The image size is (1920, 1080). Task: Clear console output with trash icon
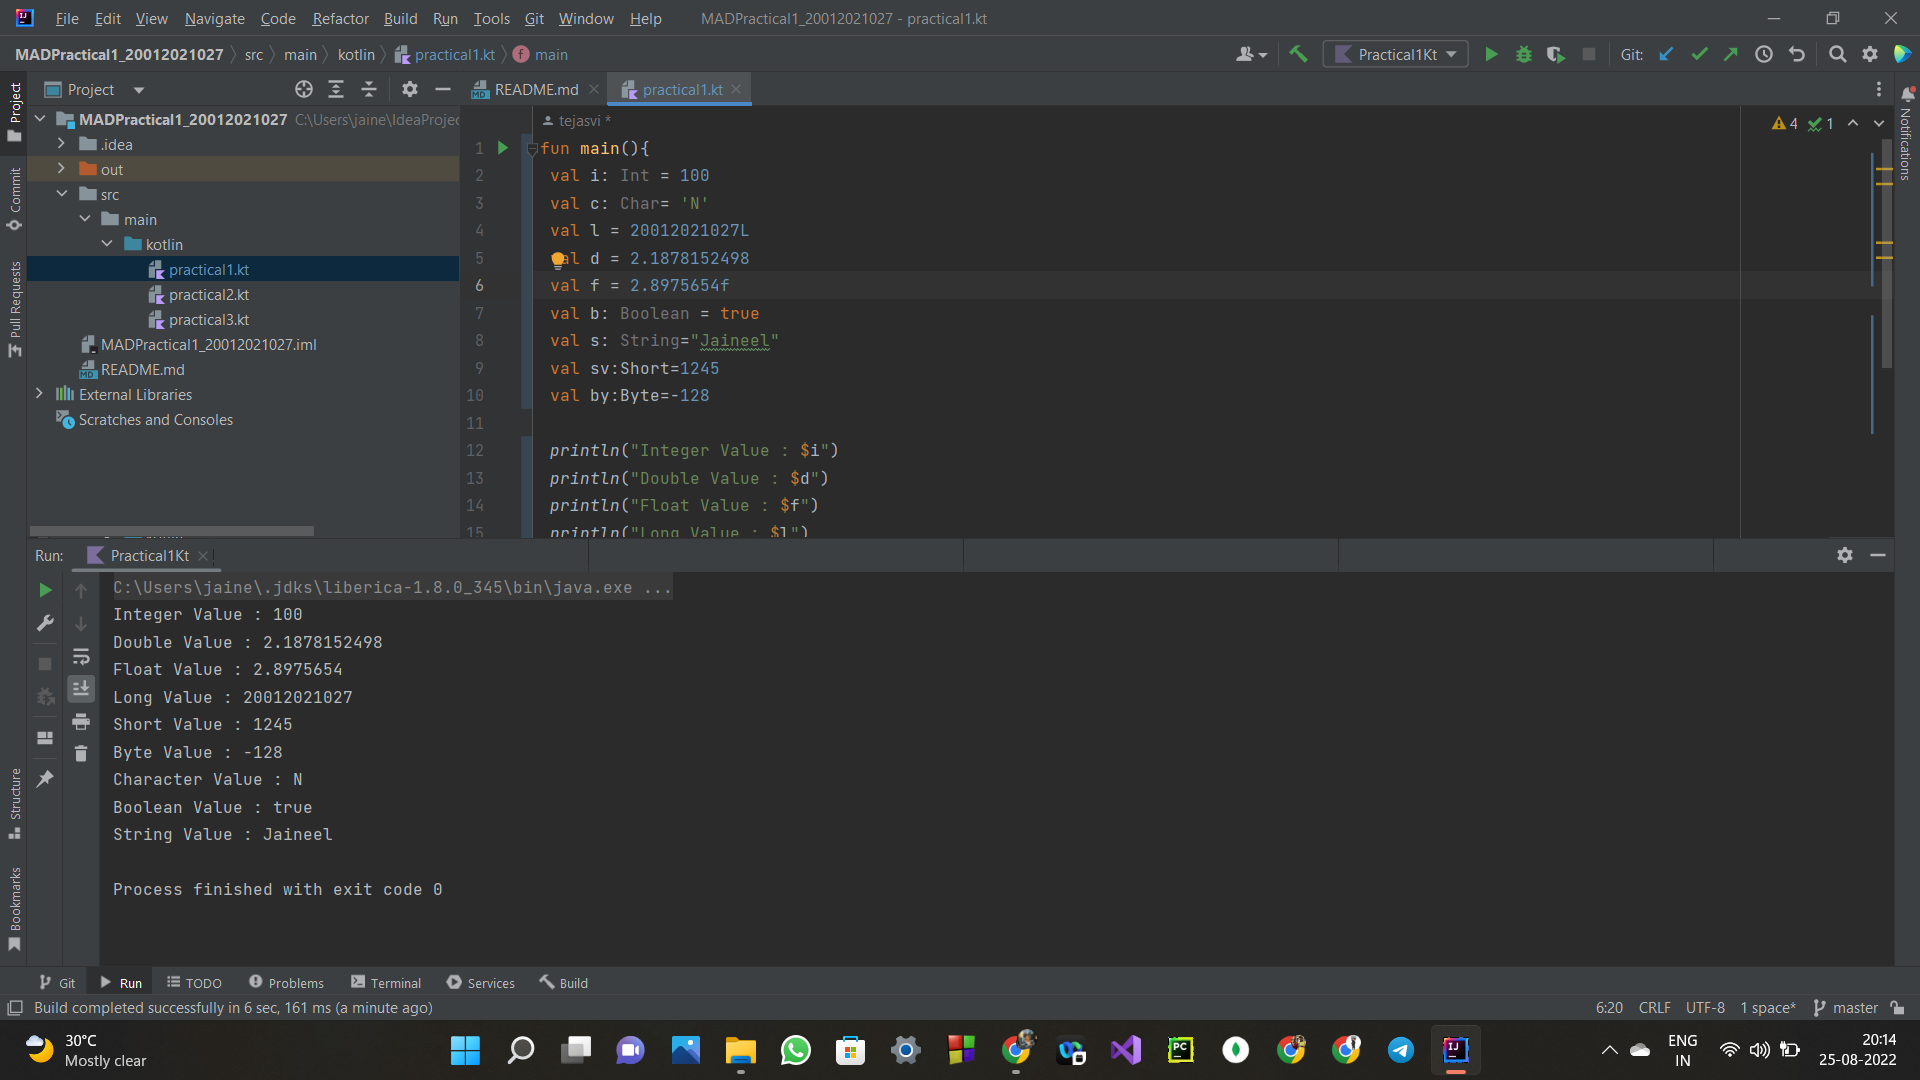pos(81,753)
